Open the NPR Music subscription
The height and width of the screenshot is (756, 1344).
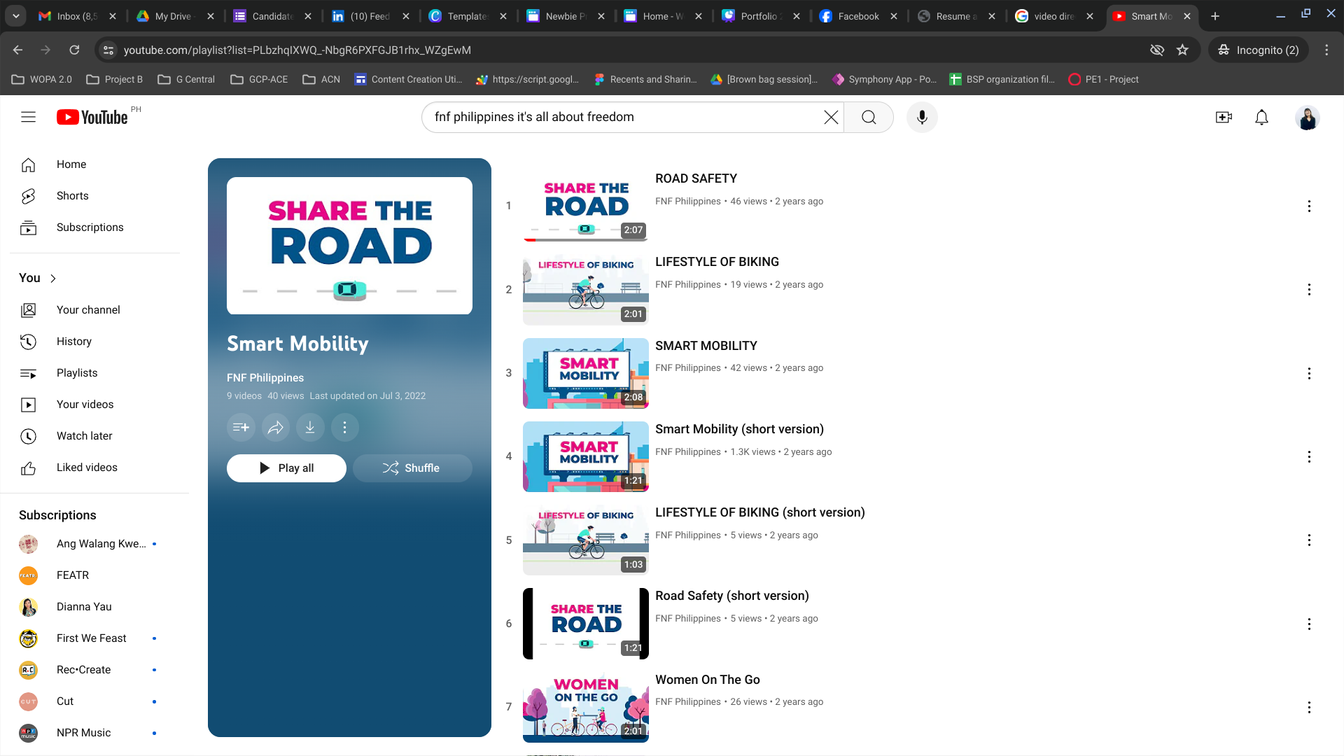click(94, 733)
